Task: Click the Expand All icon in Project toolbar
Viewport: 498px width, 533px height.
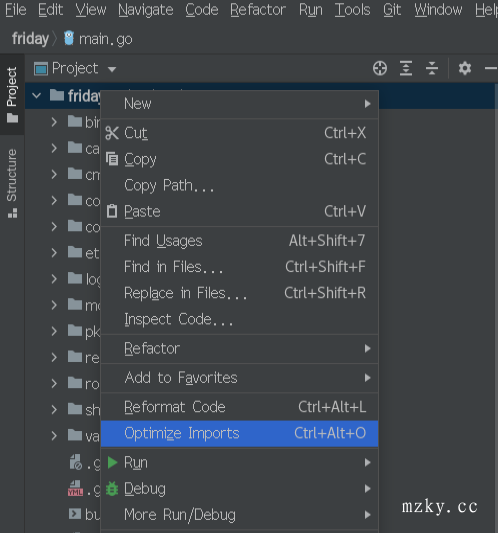Action: [x=406, y=68]
